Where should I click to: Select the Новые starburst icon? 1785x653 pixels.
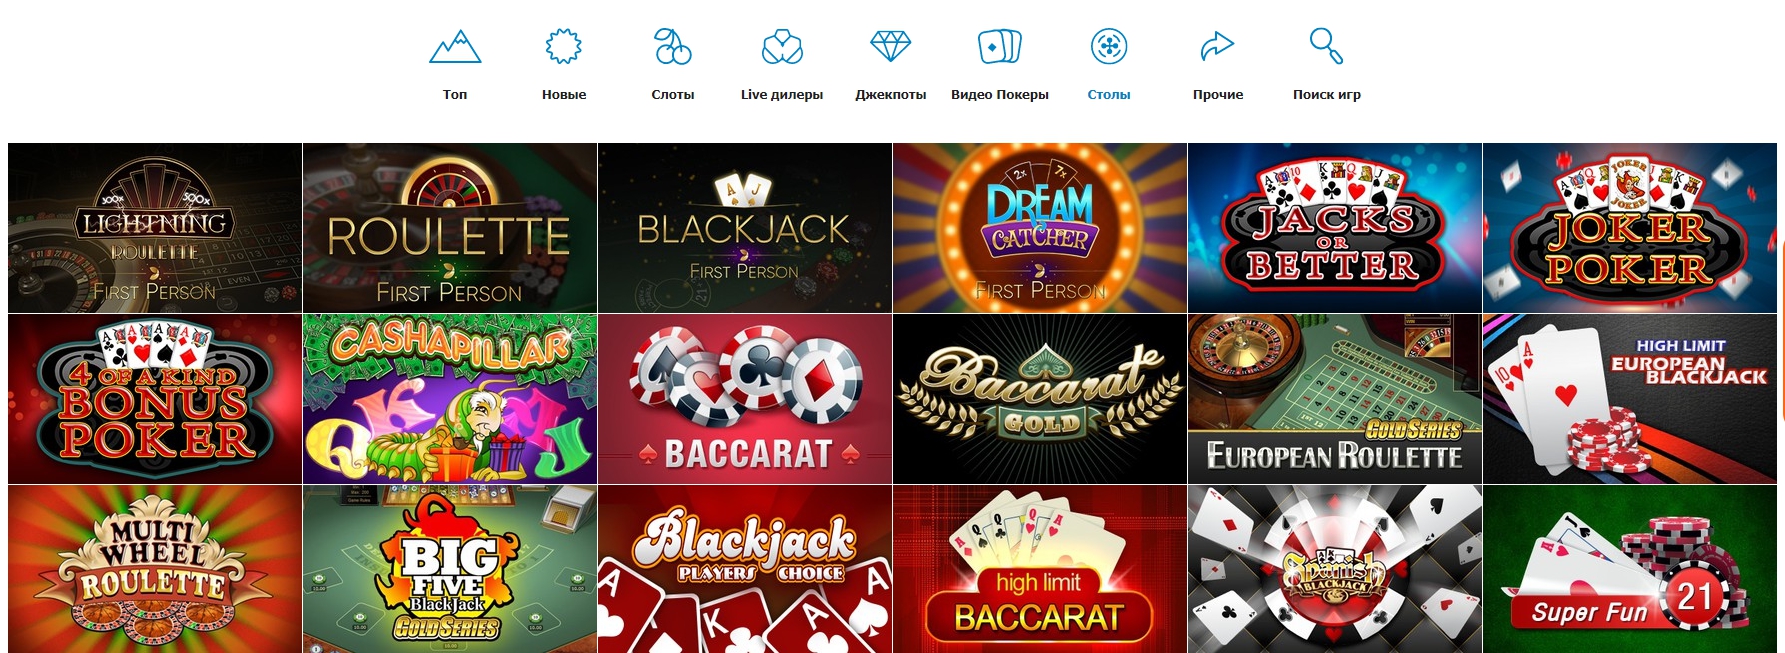coord(564,46)
